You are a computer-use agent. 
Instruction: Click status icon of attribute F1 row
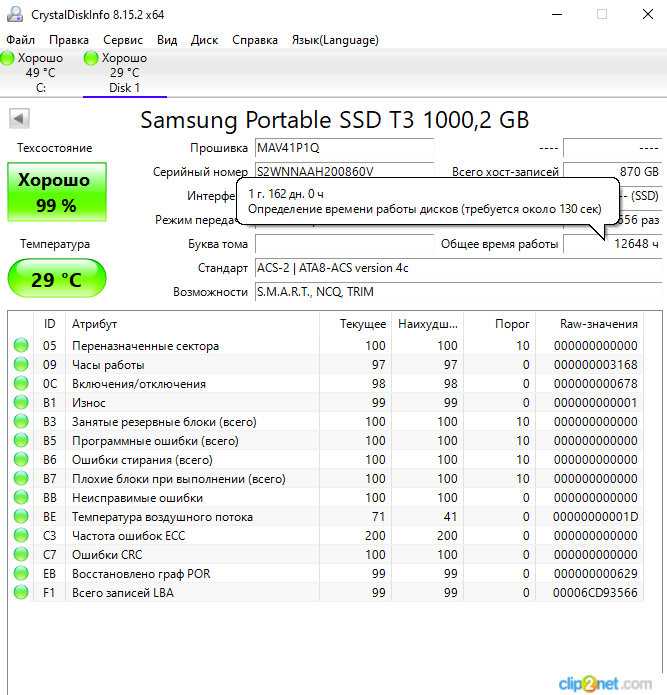point(21,592)
